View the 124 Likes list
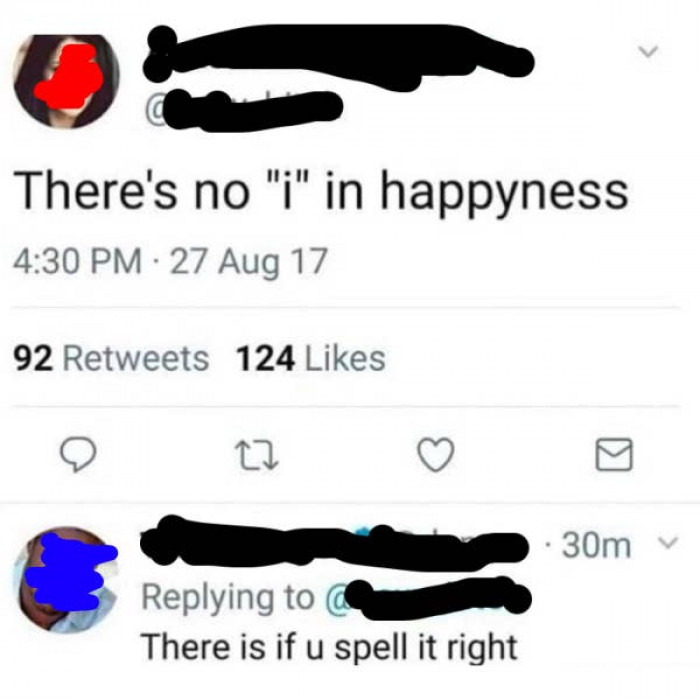This screenshot has height=700, width=700. (310, 359)
